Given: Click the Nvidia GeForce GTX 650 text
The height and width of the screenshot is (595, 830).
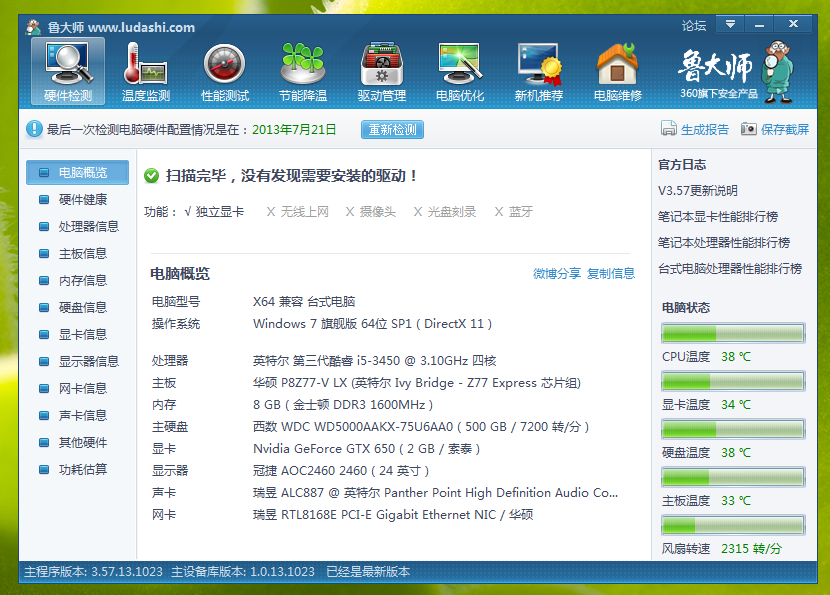Looking at the screenshot, I should point(366,449).
